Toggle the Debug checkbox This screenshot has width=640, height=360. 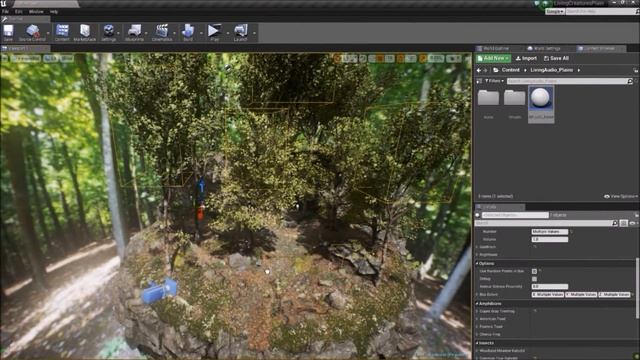534,279
